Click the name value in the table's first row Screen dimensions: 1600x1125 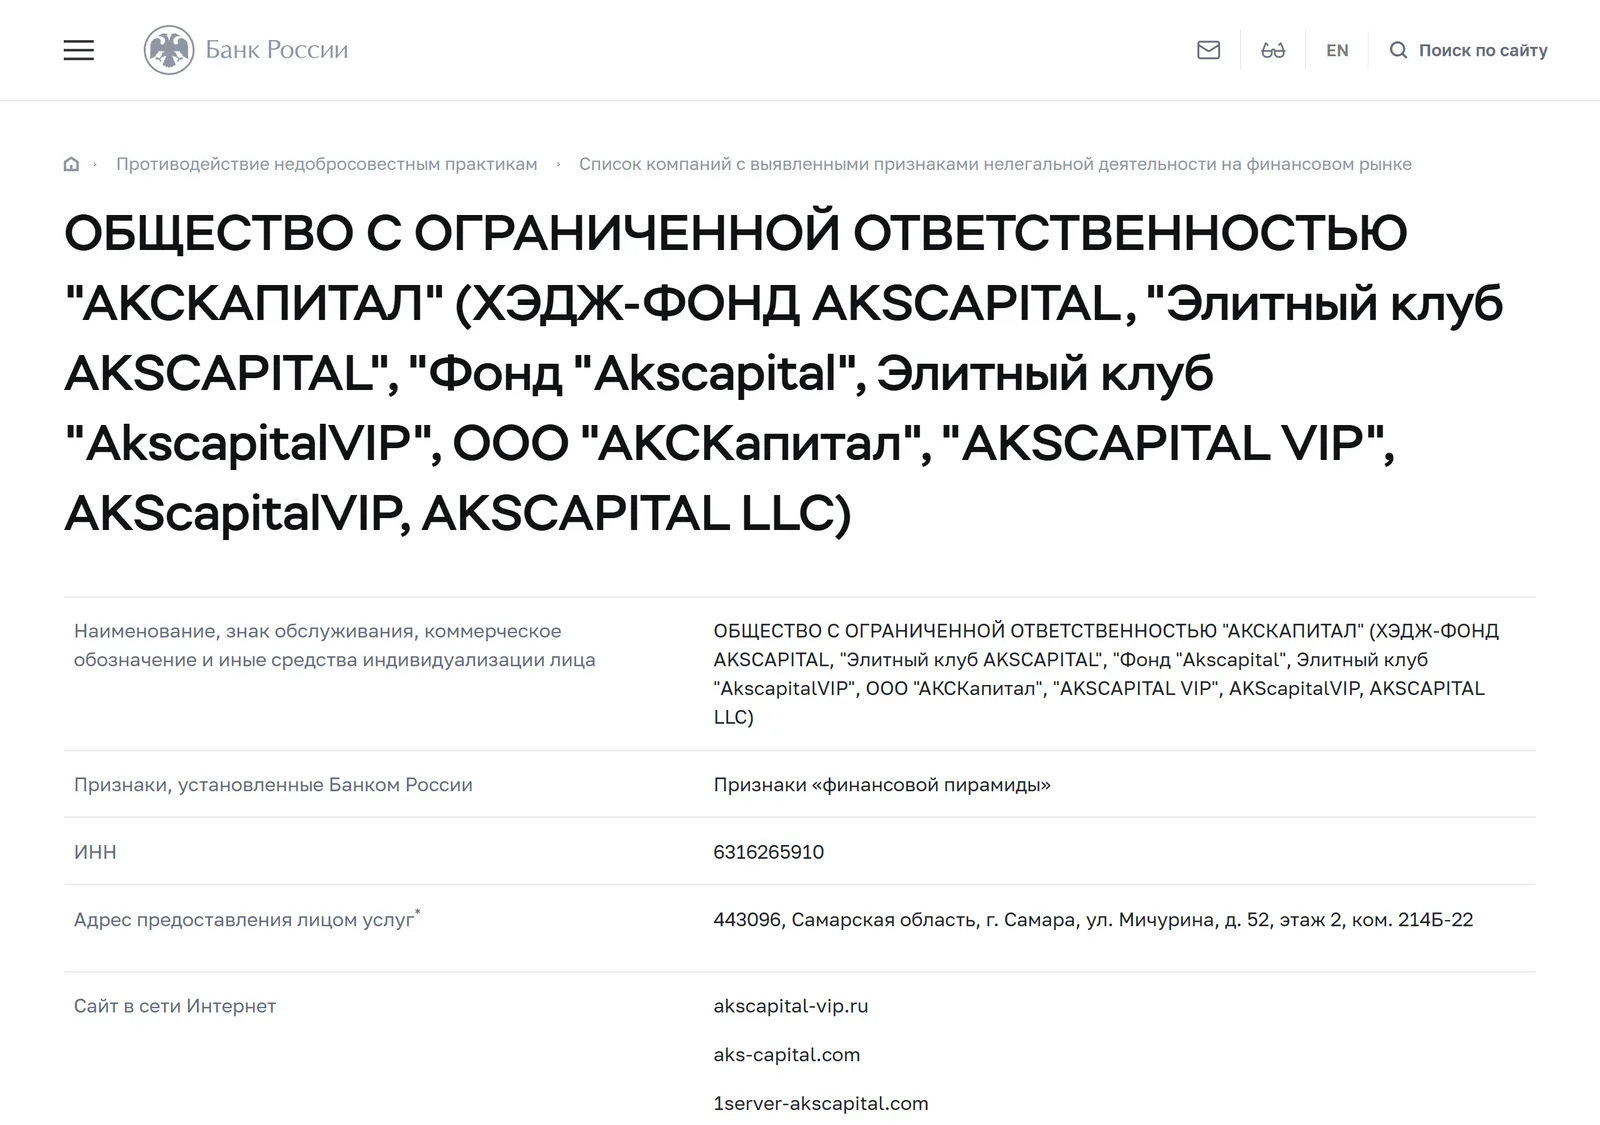[x=1106, y=674]
